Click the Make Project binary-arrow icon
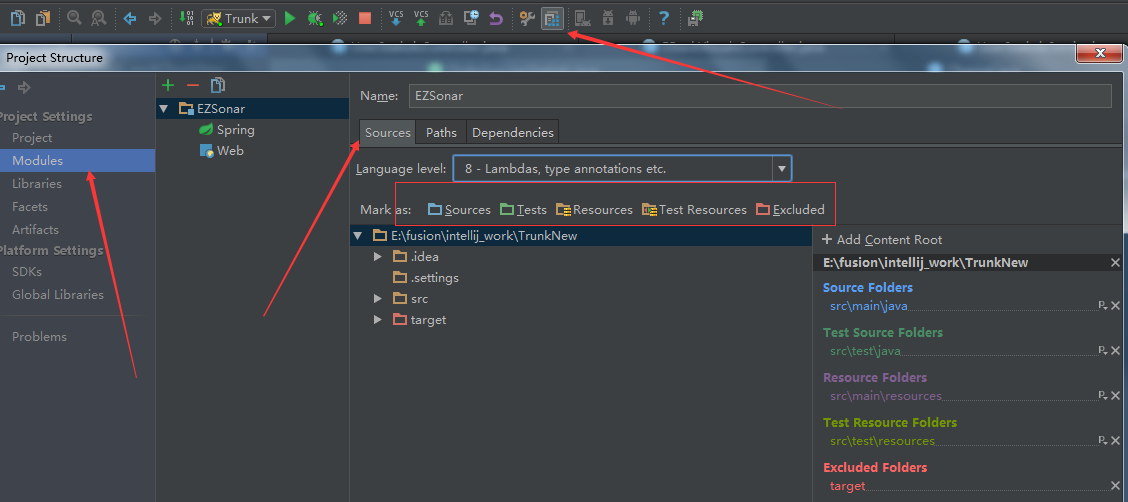The image size is (1128, 502). coord(186,18)
